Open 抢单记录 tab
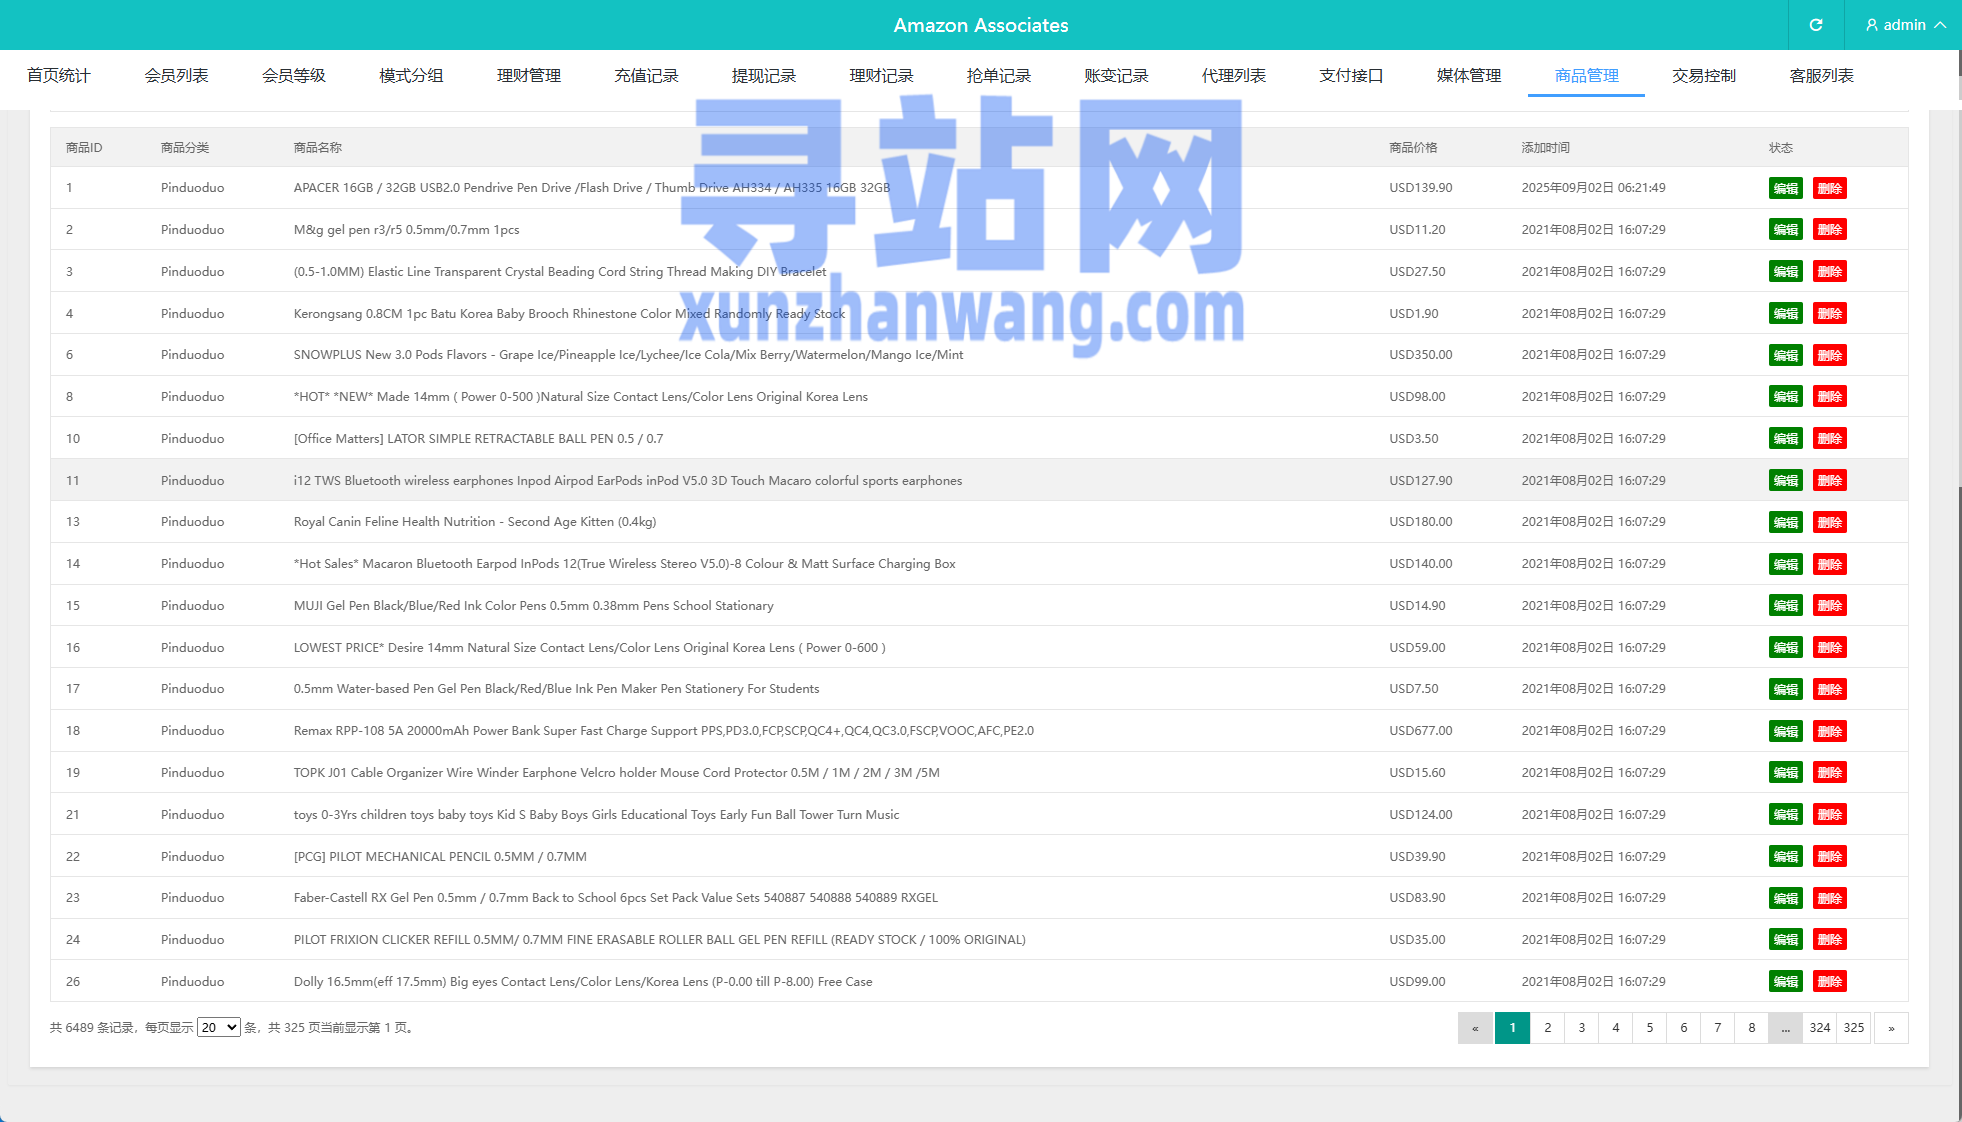The height and width of the screenshot is (1122, 1962). pos(999,76)
